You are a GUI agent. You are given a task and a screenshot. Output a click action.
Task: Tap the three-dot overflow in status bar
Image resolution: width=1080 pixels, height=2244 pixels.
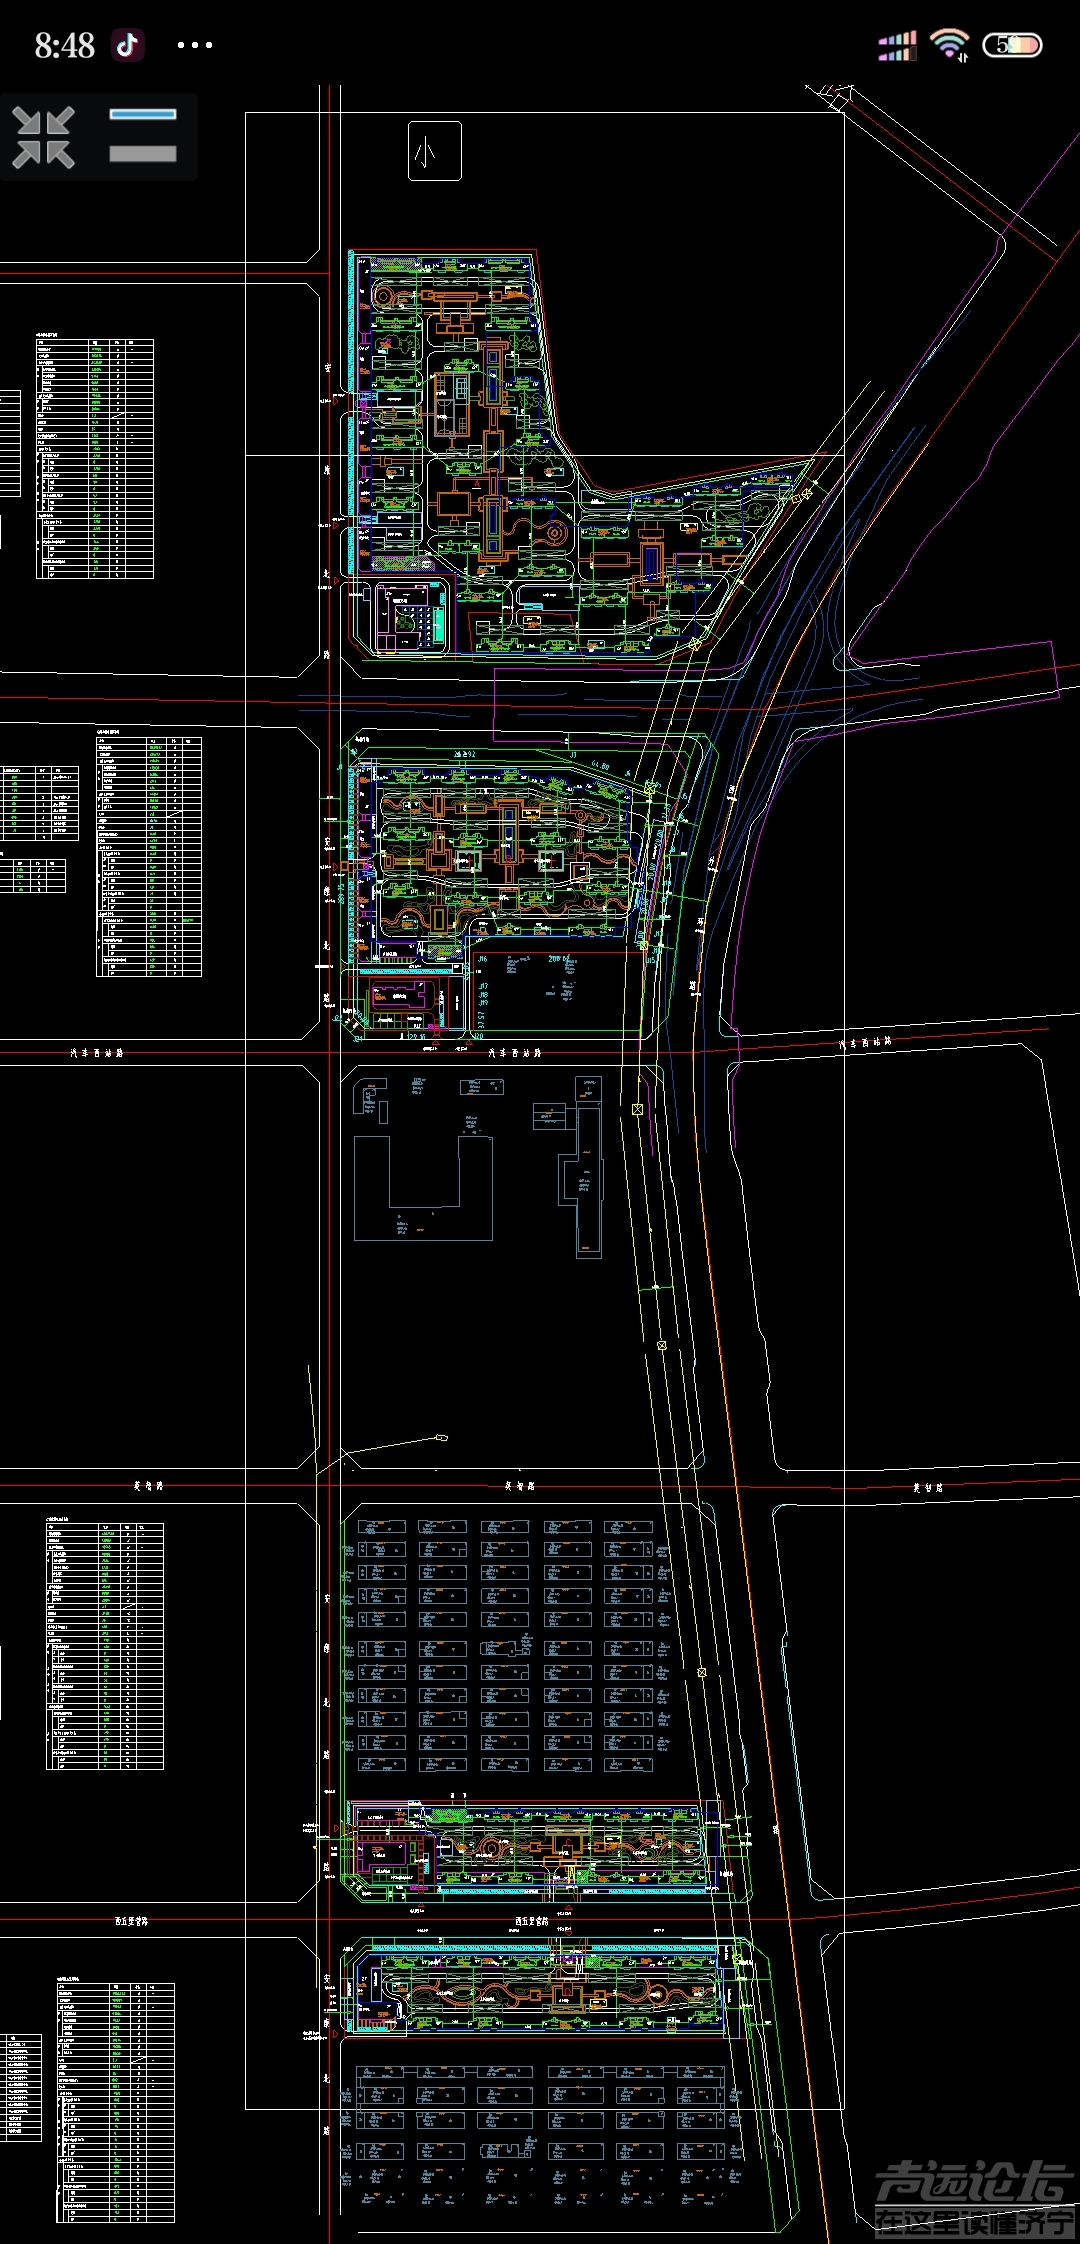pos(194,45)
